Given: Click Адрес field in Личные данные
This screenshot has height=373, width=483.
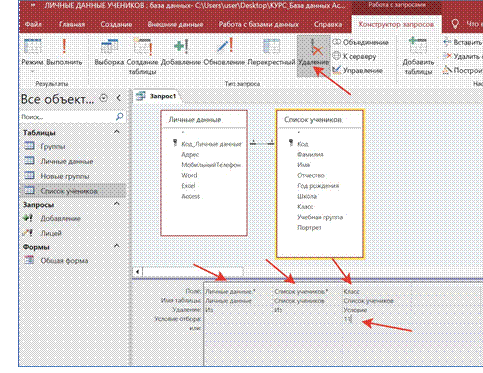Looking at the screenshot, I should tap(190, 154).
